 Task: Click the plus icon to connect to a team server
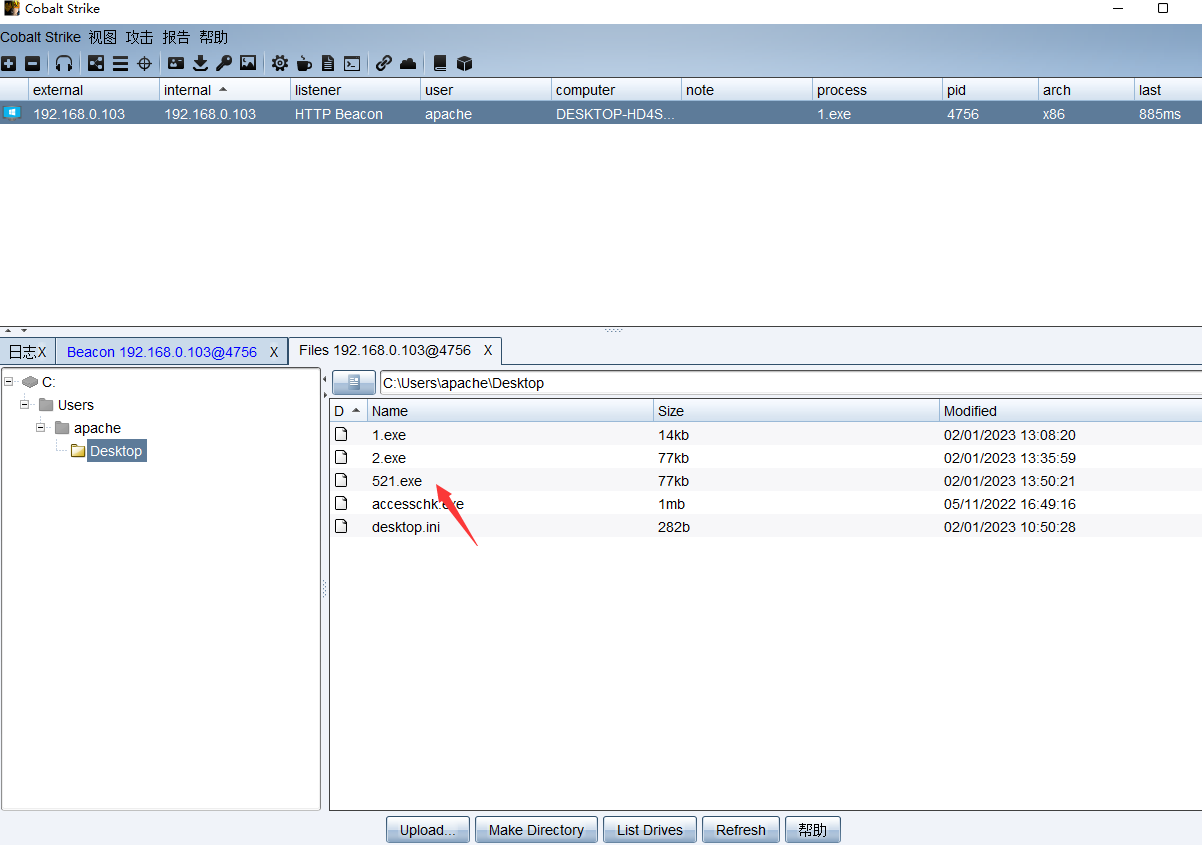coord(9,63)
